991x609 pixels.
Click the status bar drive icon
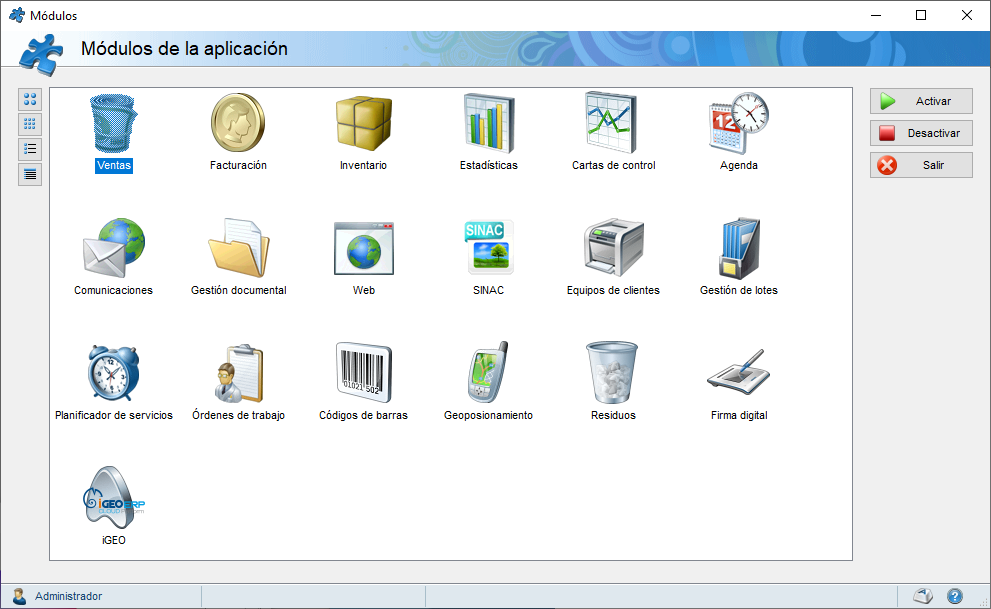pyautogui.click(x=923, y=596)
